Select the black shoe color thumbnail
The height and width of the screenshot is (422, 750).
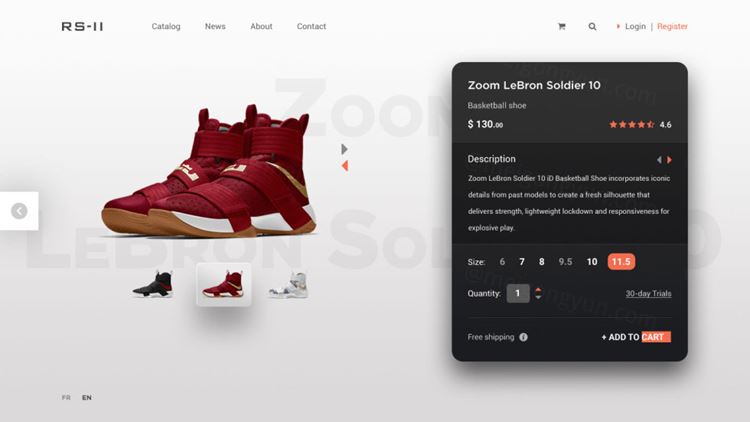(x=153, y=284)
